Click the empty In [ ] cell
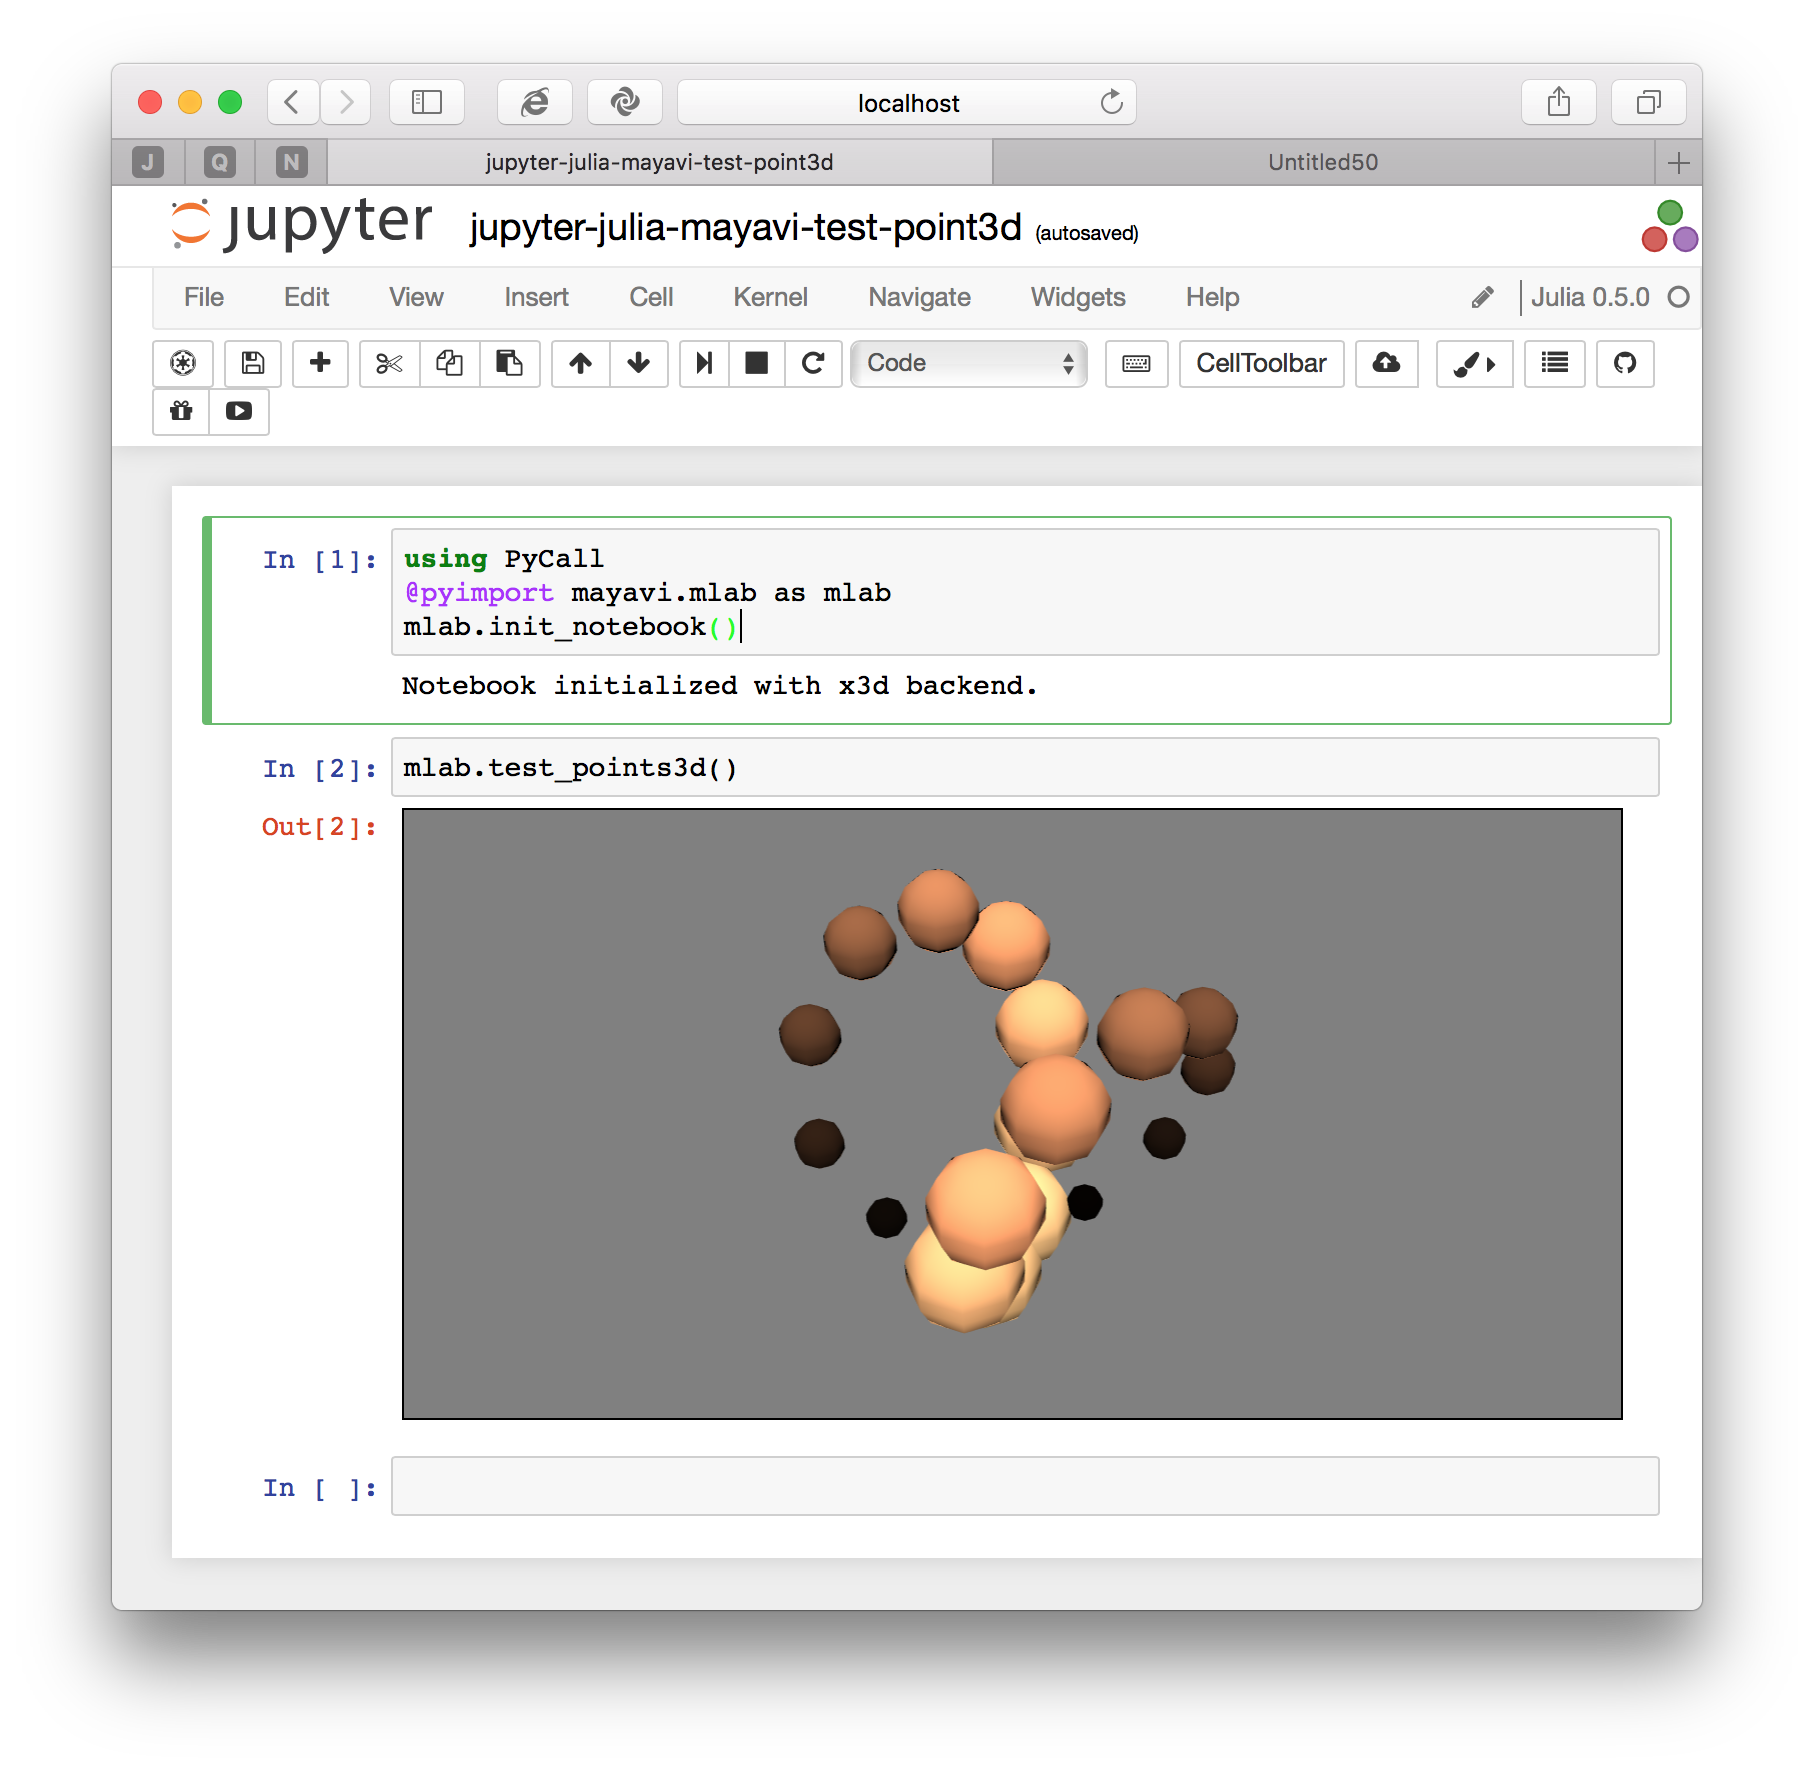 coord(1025,1486)
